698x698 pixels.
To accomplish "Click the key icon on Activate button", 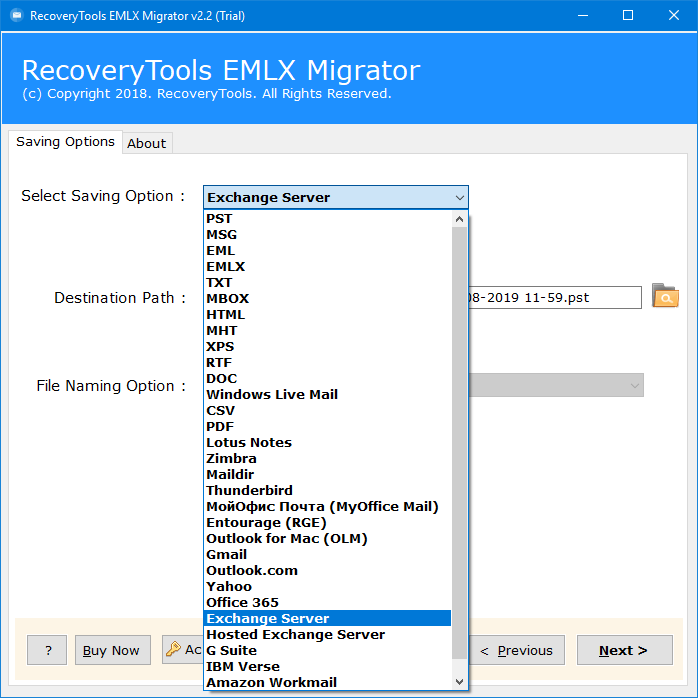I will [x=173, y=649].
